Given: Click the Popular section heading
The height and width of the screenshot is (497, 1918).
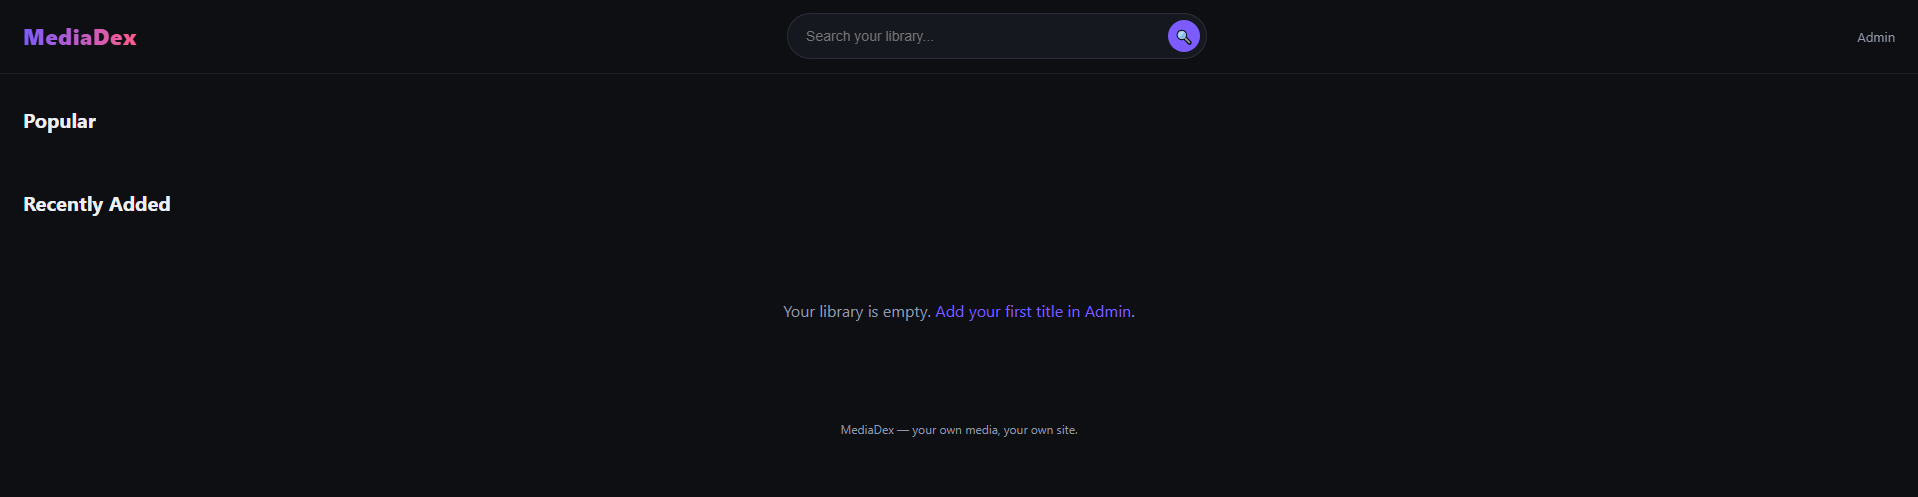Looking at the screenshot, I should (60, 121).
